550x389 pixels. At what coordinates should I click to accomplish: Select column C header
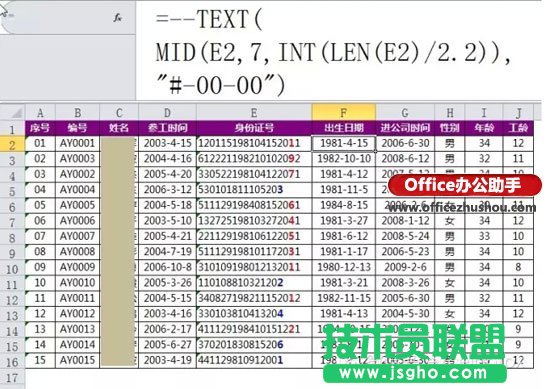(x=119, y=113)
